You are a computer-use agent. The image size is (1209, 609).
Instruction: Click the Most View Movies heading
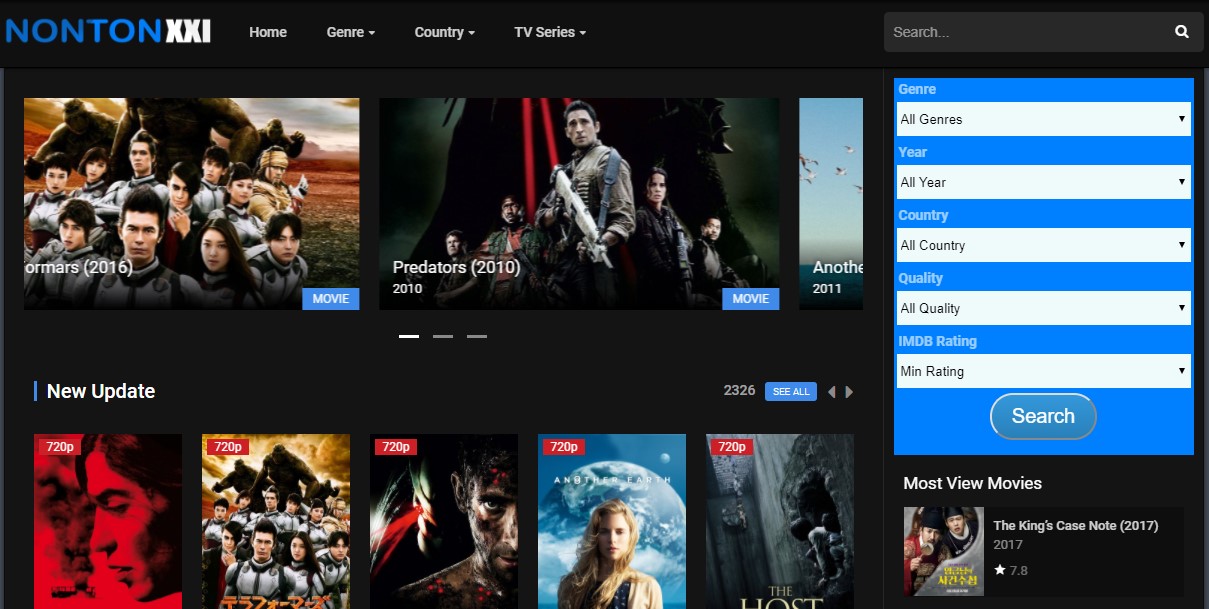(972, 483)
